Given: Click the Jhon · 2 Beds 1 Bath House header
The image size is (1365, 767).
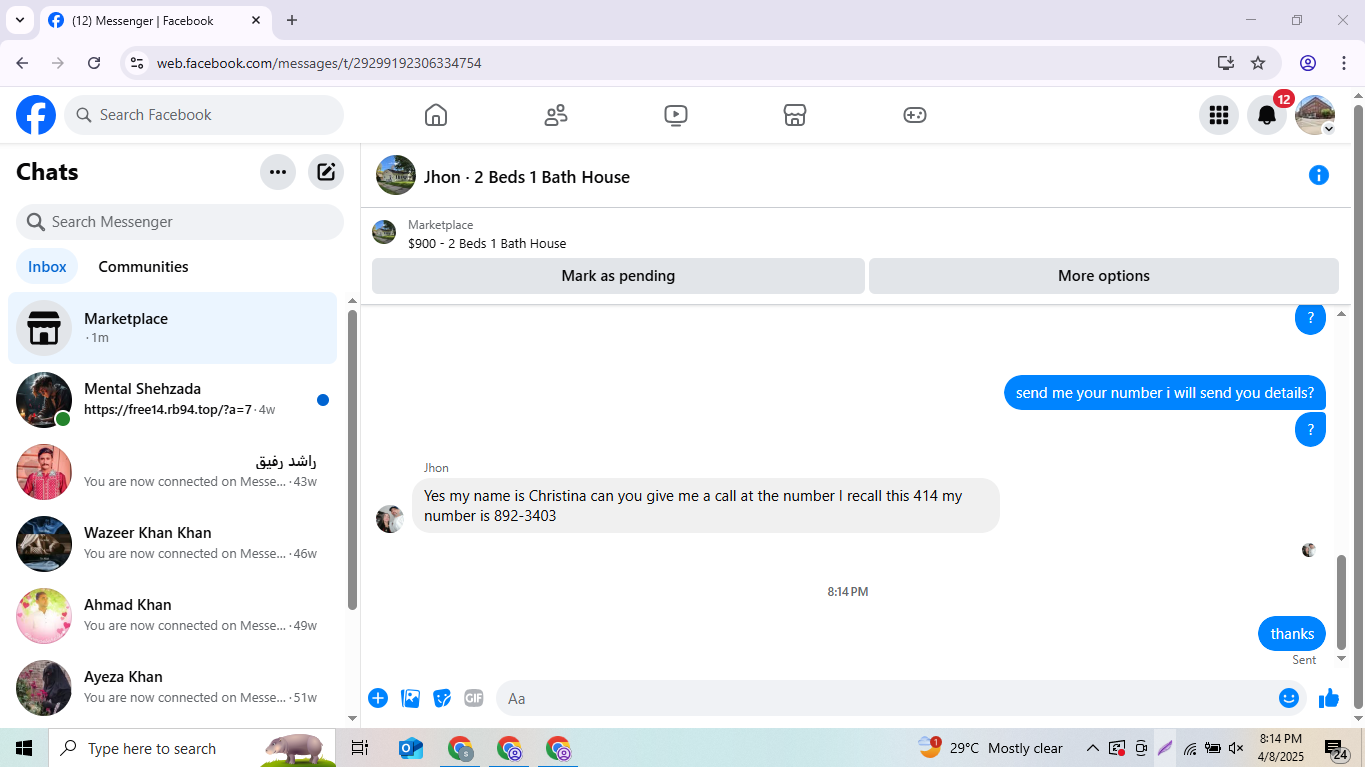Looking at the screenshot, I should tap(527, 177).
